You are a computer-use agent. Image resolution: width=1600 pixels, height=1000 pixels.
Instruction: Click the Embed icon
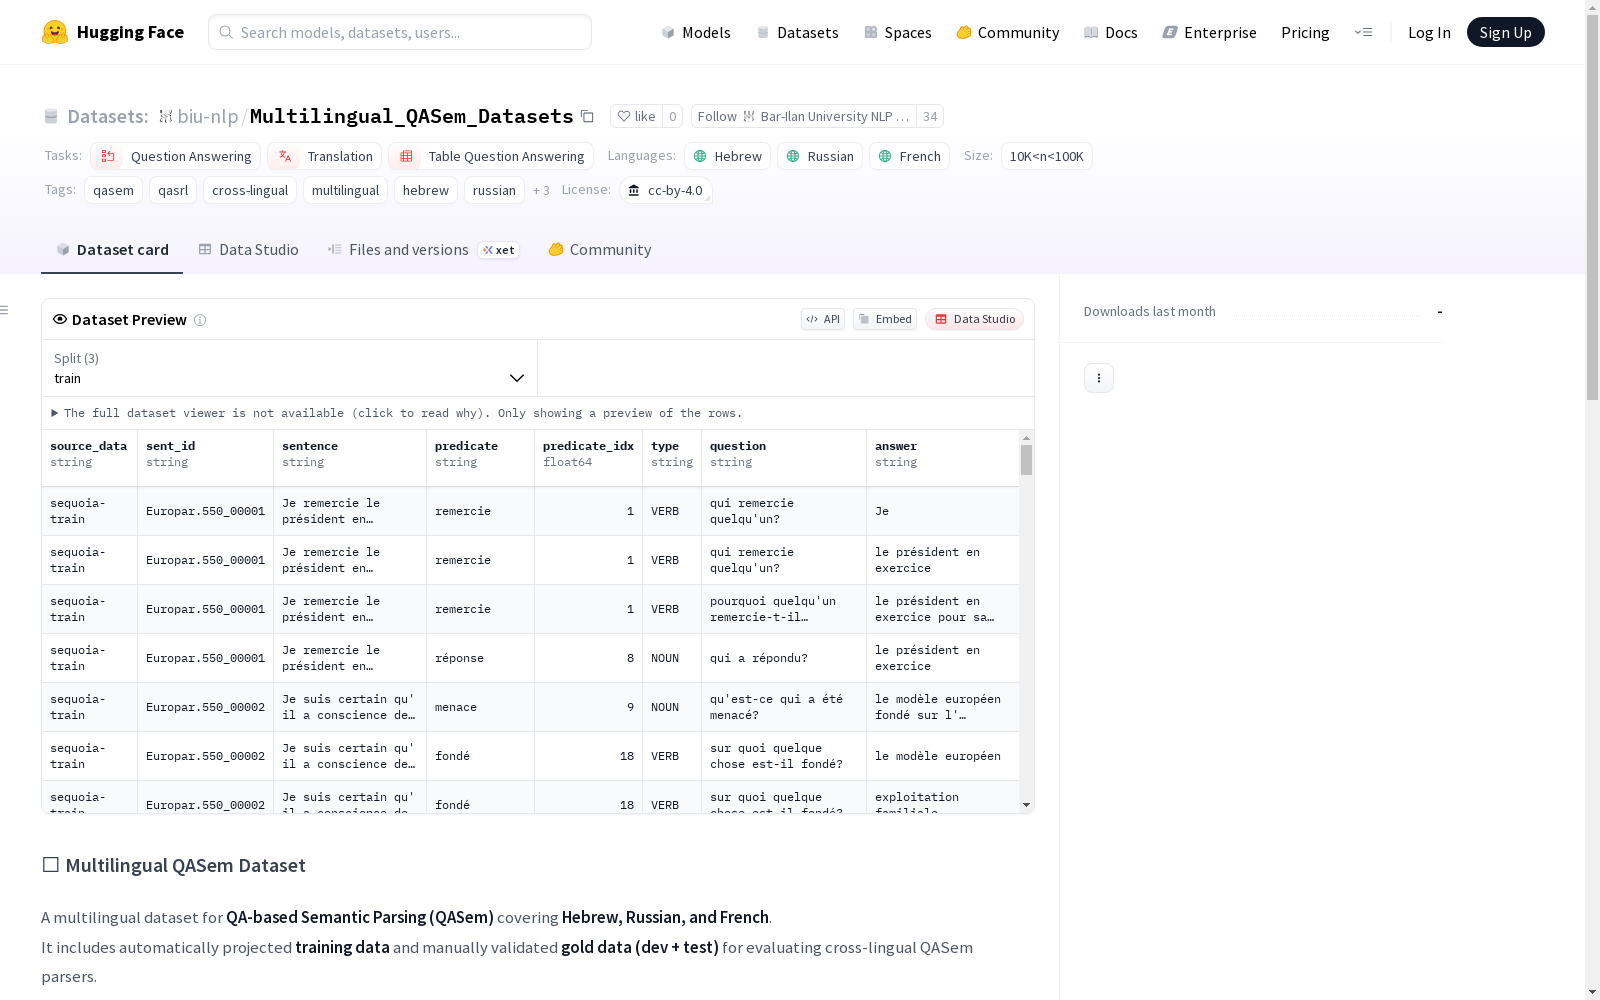pyautogui.click(x=864, y=319)
